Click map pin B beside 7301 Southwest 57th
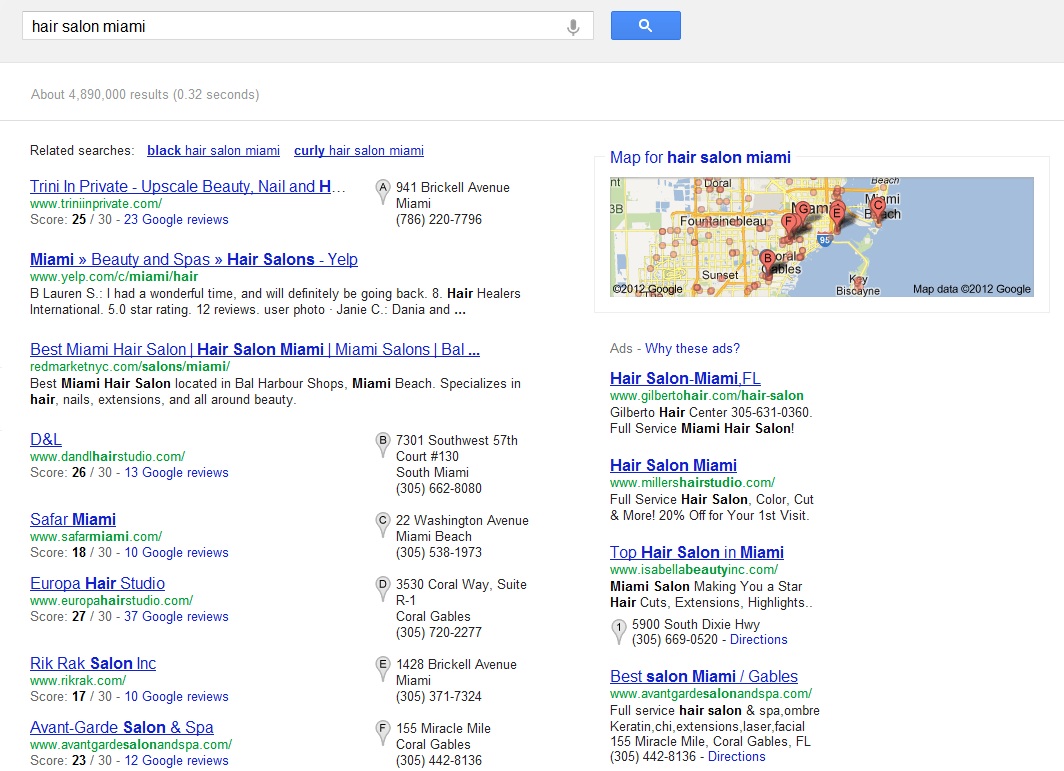Screen dimensions: 1064x771 [x=382, y=444]
